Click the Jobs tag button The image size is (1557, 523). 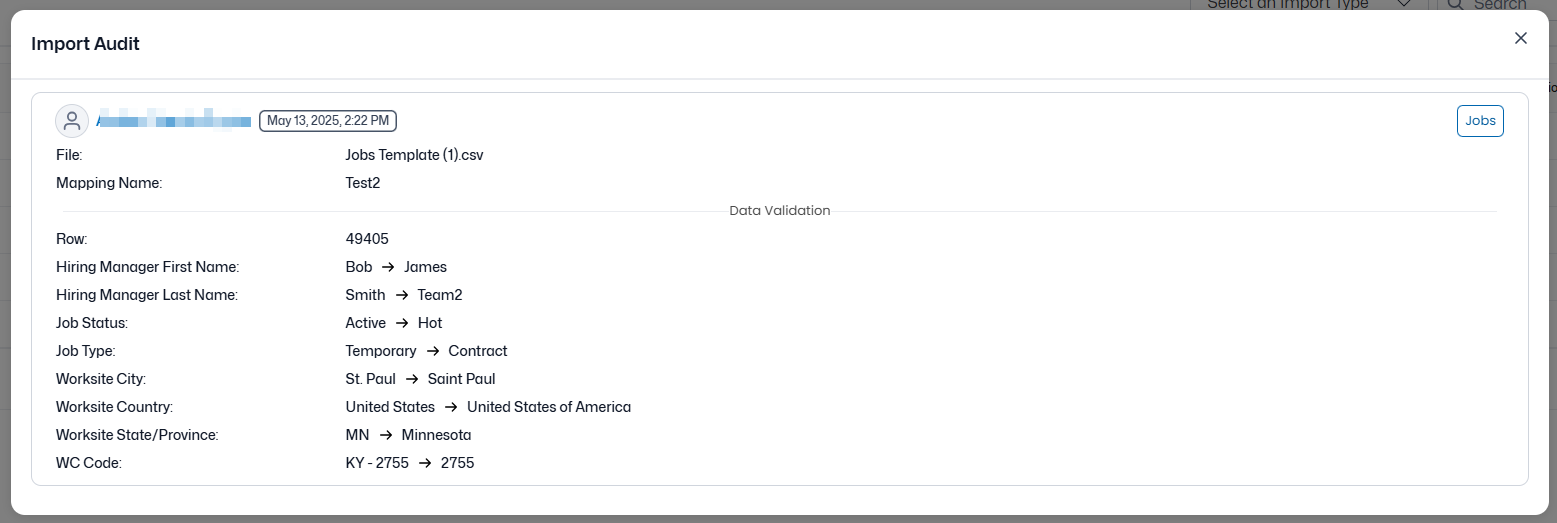(1480, 121)
